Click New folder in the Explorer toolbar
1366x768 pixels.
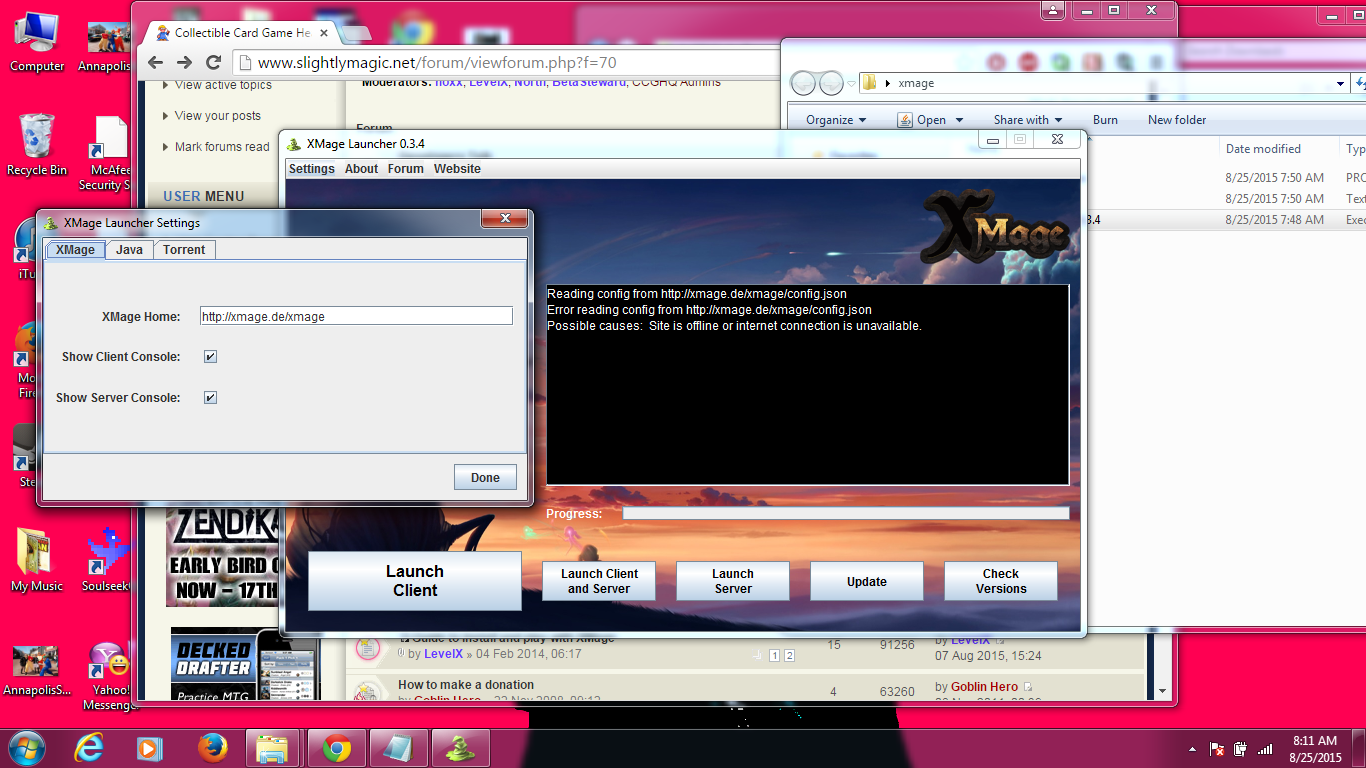point(1177,120)
